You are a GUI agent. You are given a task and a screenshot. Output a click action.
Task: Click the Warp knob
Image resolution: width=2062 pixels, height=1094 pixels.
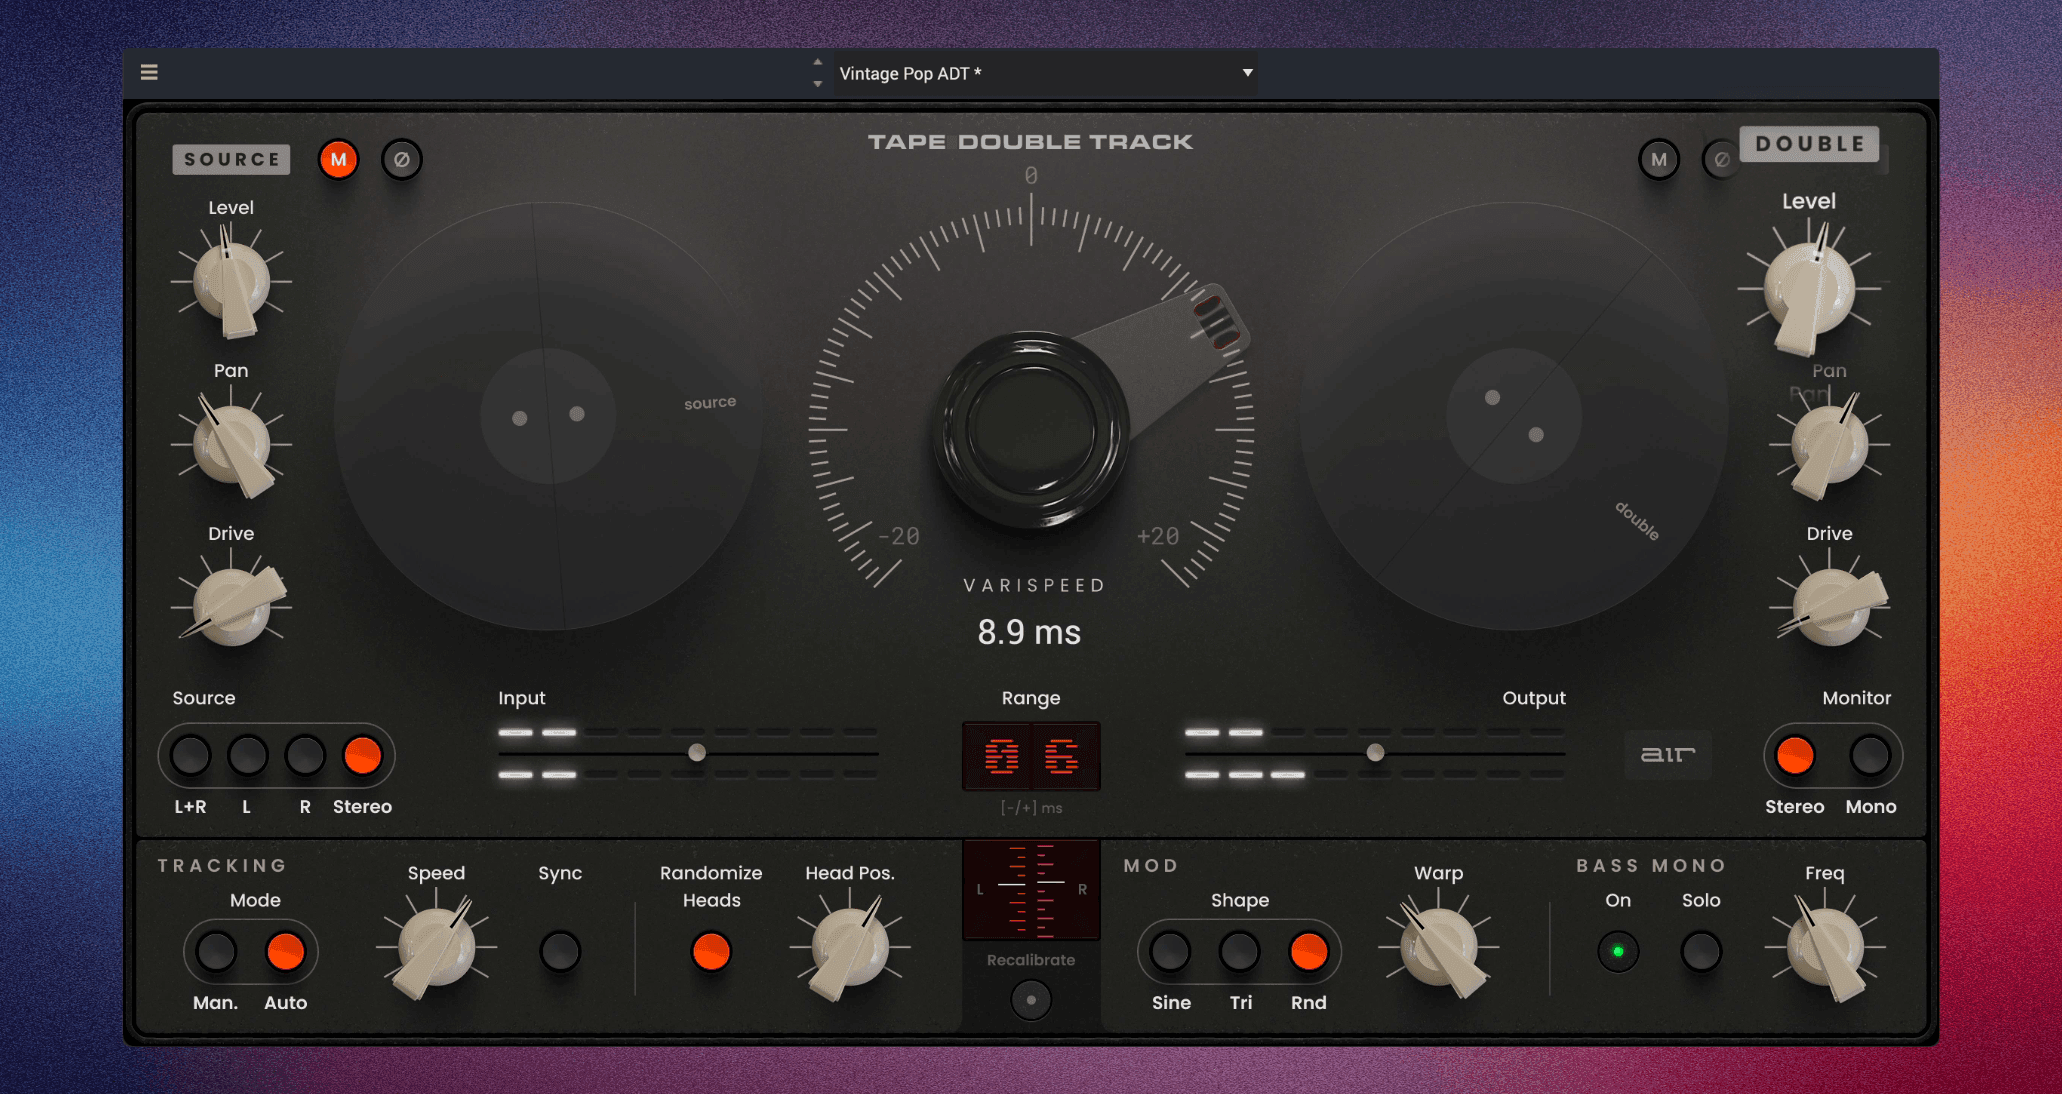[1439, 947]
